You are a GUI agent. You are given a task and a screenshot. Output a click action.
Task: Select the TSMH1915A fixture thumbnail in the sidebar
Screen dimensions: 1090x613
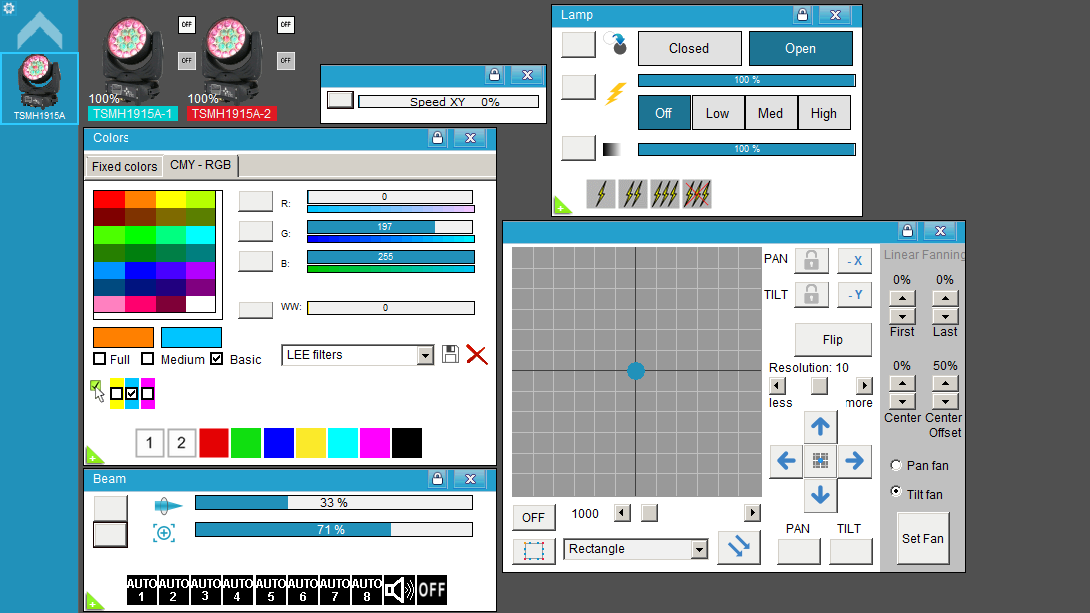pyautogui.click(x=40, y=88)
